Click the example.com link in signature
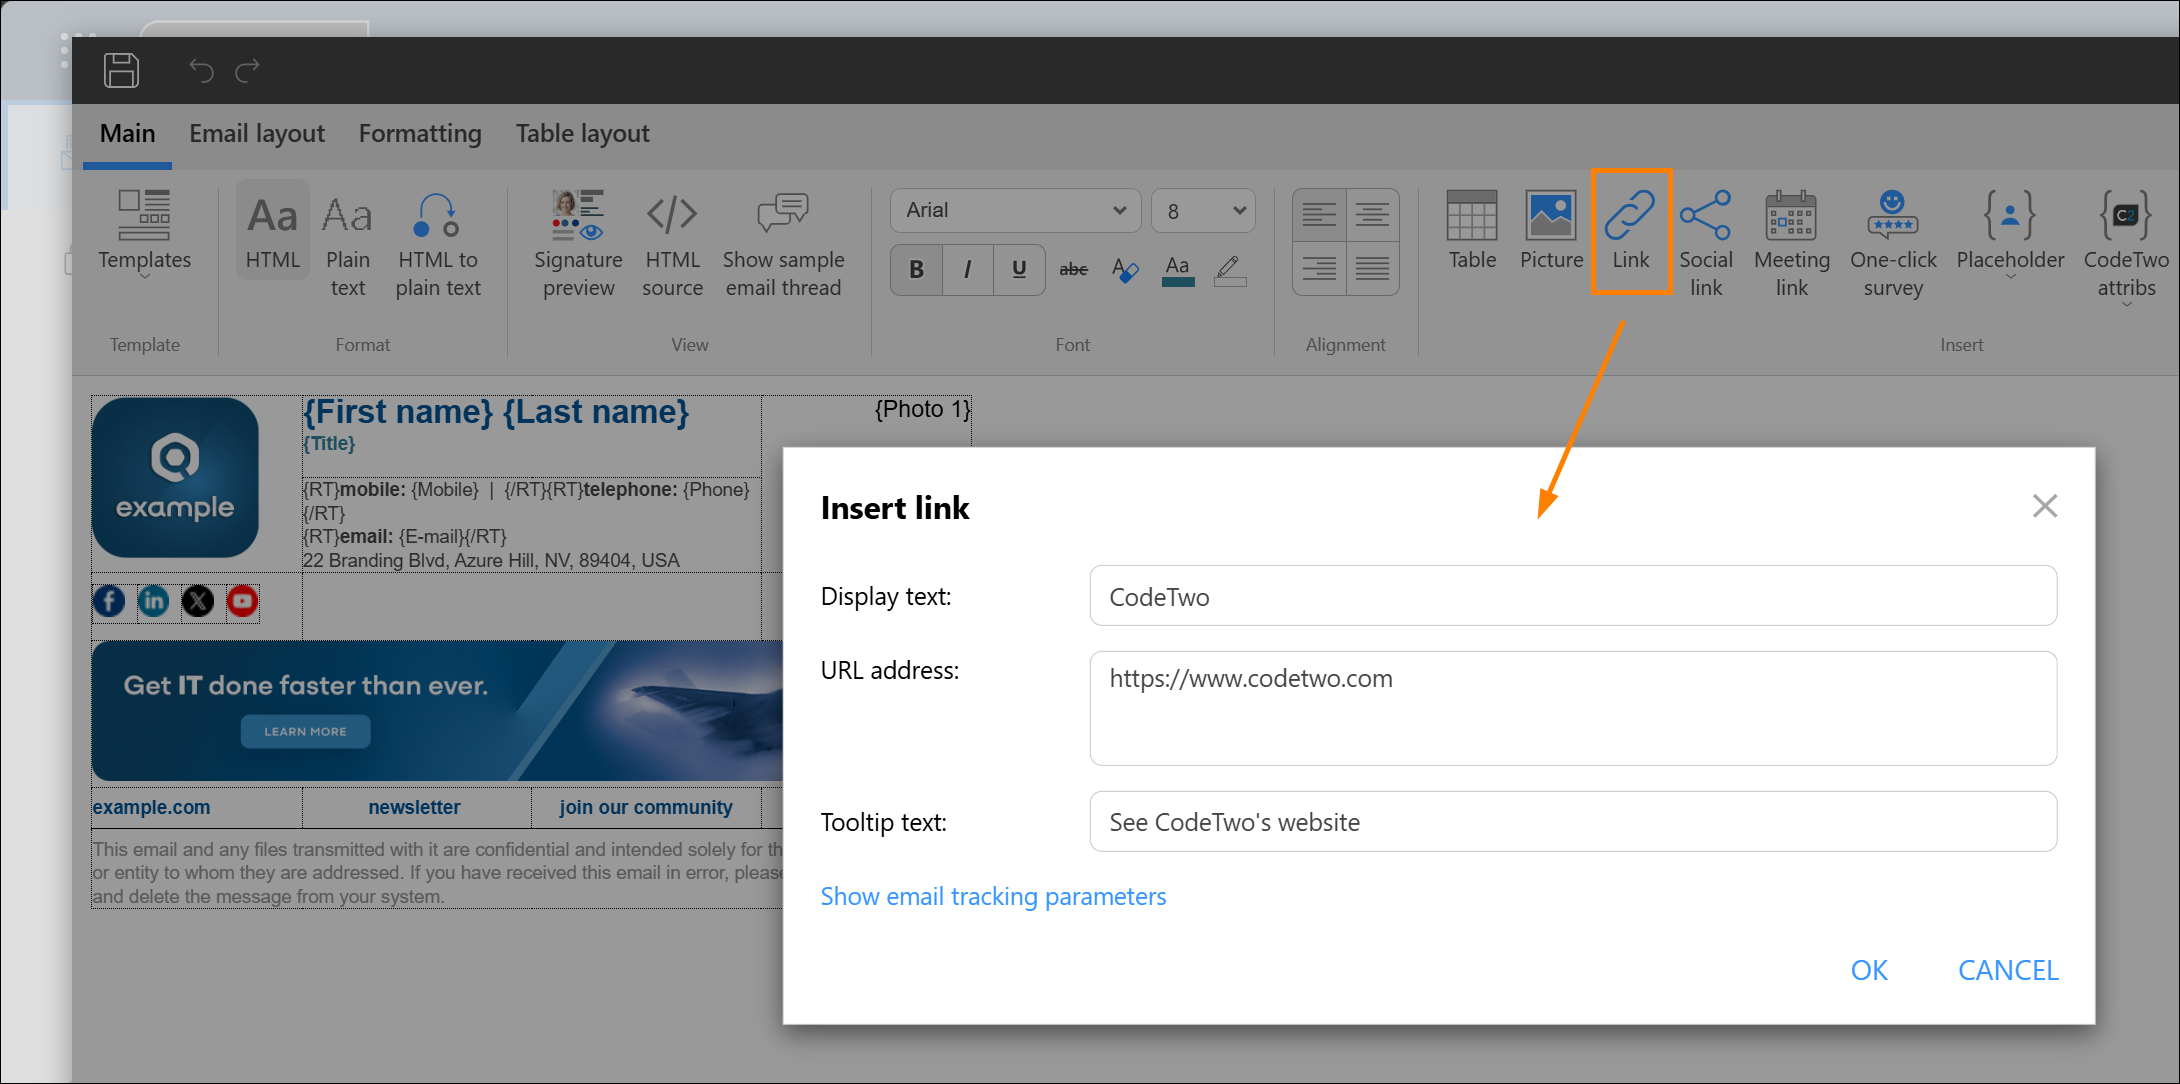The height and width of the screenshot is (1084, 2180). 151,808
